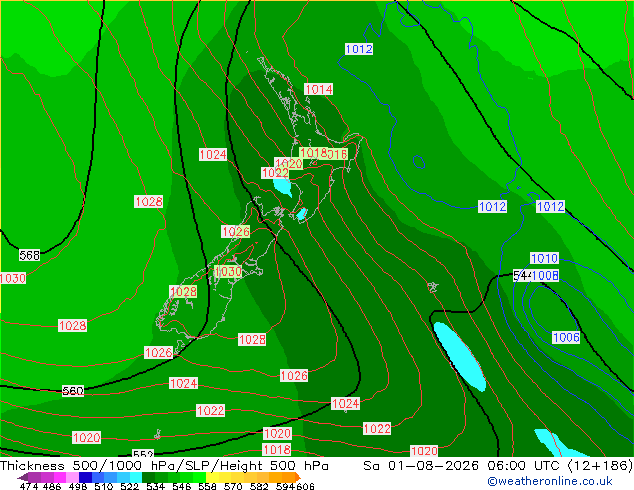Viewport: 634px width, 490px height.
Task: Click the map title 'Thickness 500/1000 hPa/SLP/Height 500 hPa'
Action: point(164,466)
